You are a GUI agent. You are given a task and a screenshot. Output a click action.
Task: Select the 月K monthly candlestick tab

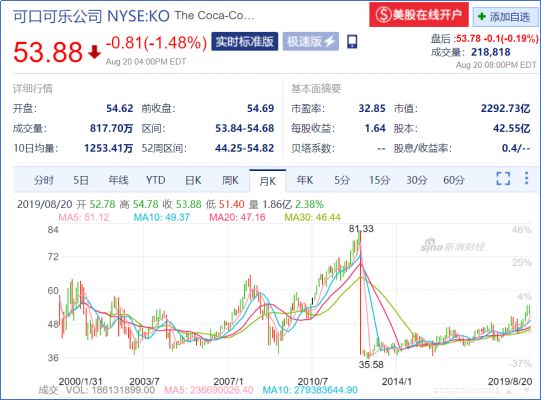[x=267, y=181]
